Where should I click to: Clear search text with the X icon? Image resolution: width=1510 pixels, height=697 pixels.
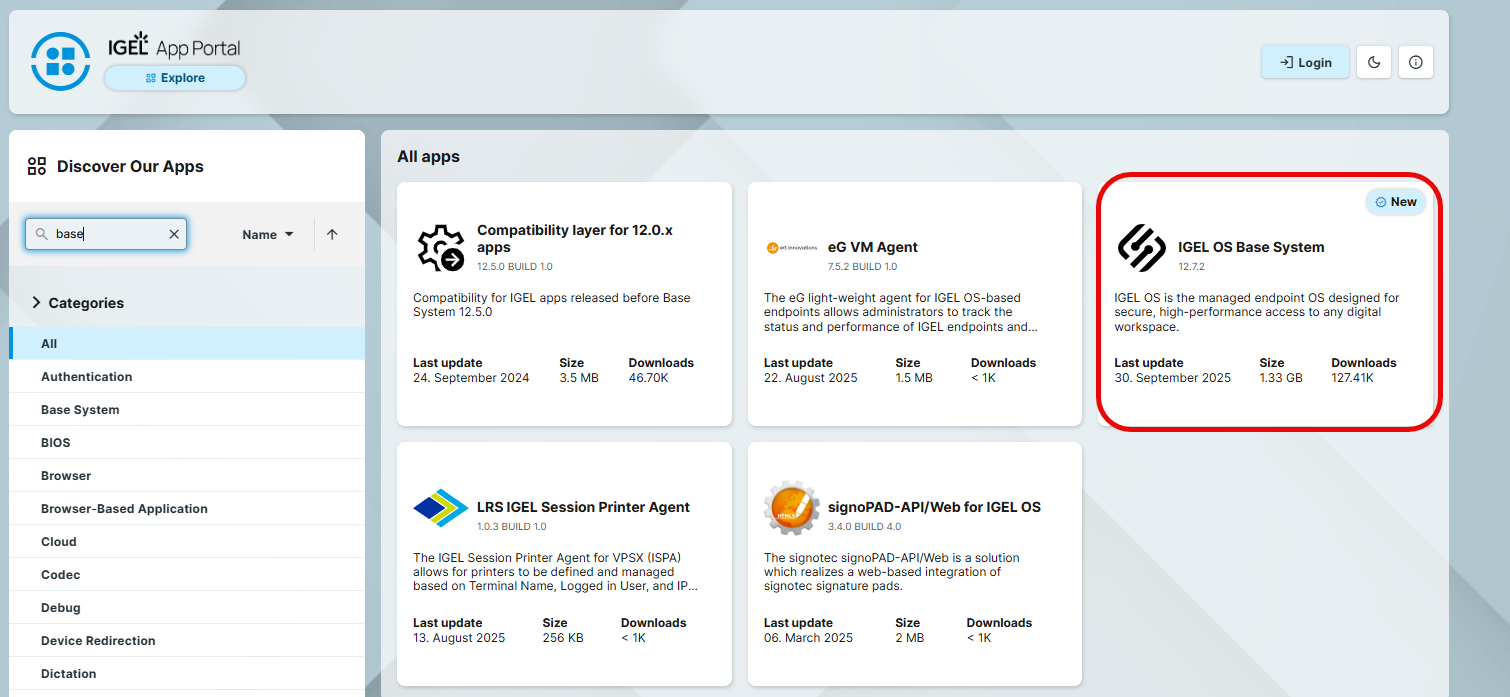point(174,234)
